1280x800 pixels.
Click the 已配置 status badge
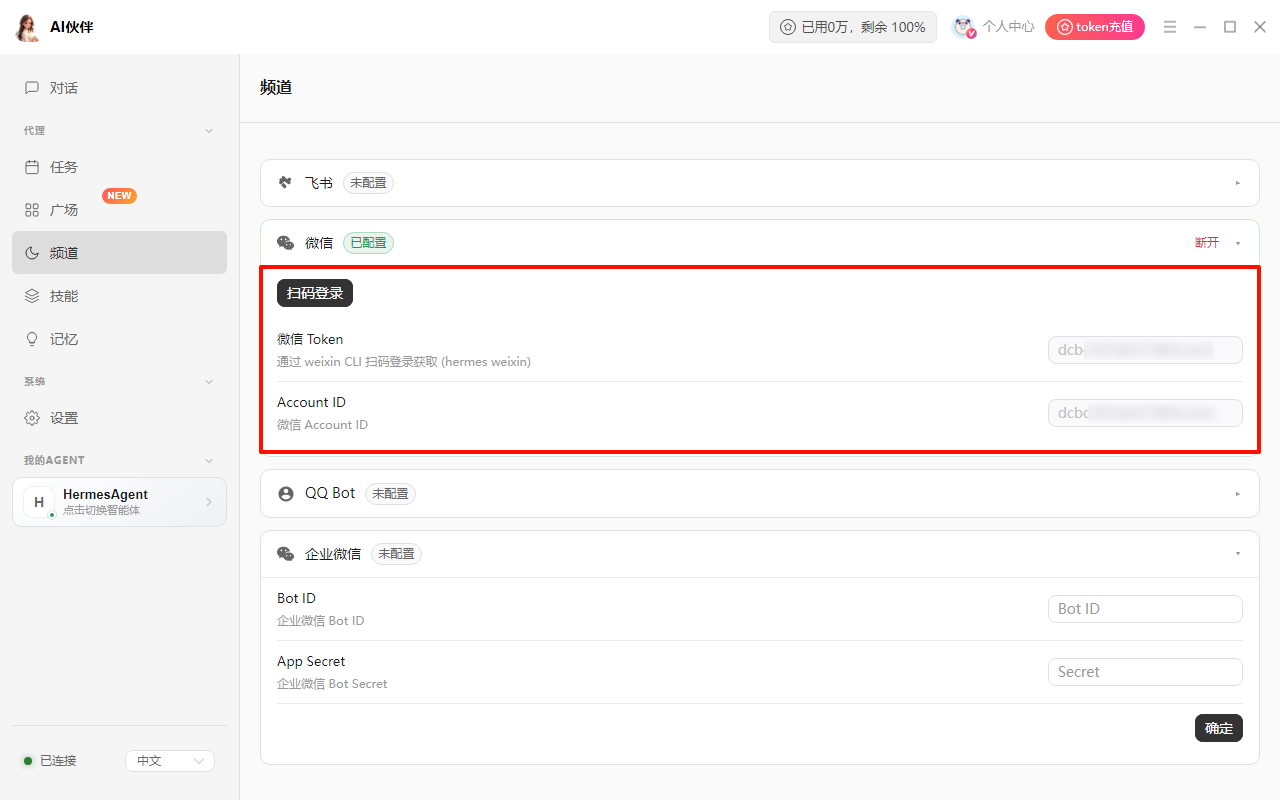pyautogui.click(x=368, y=243)
